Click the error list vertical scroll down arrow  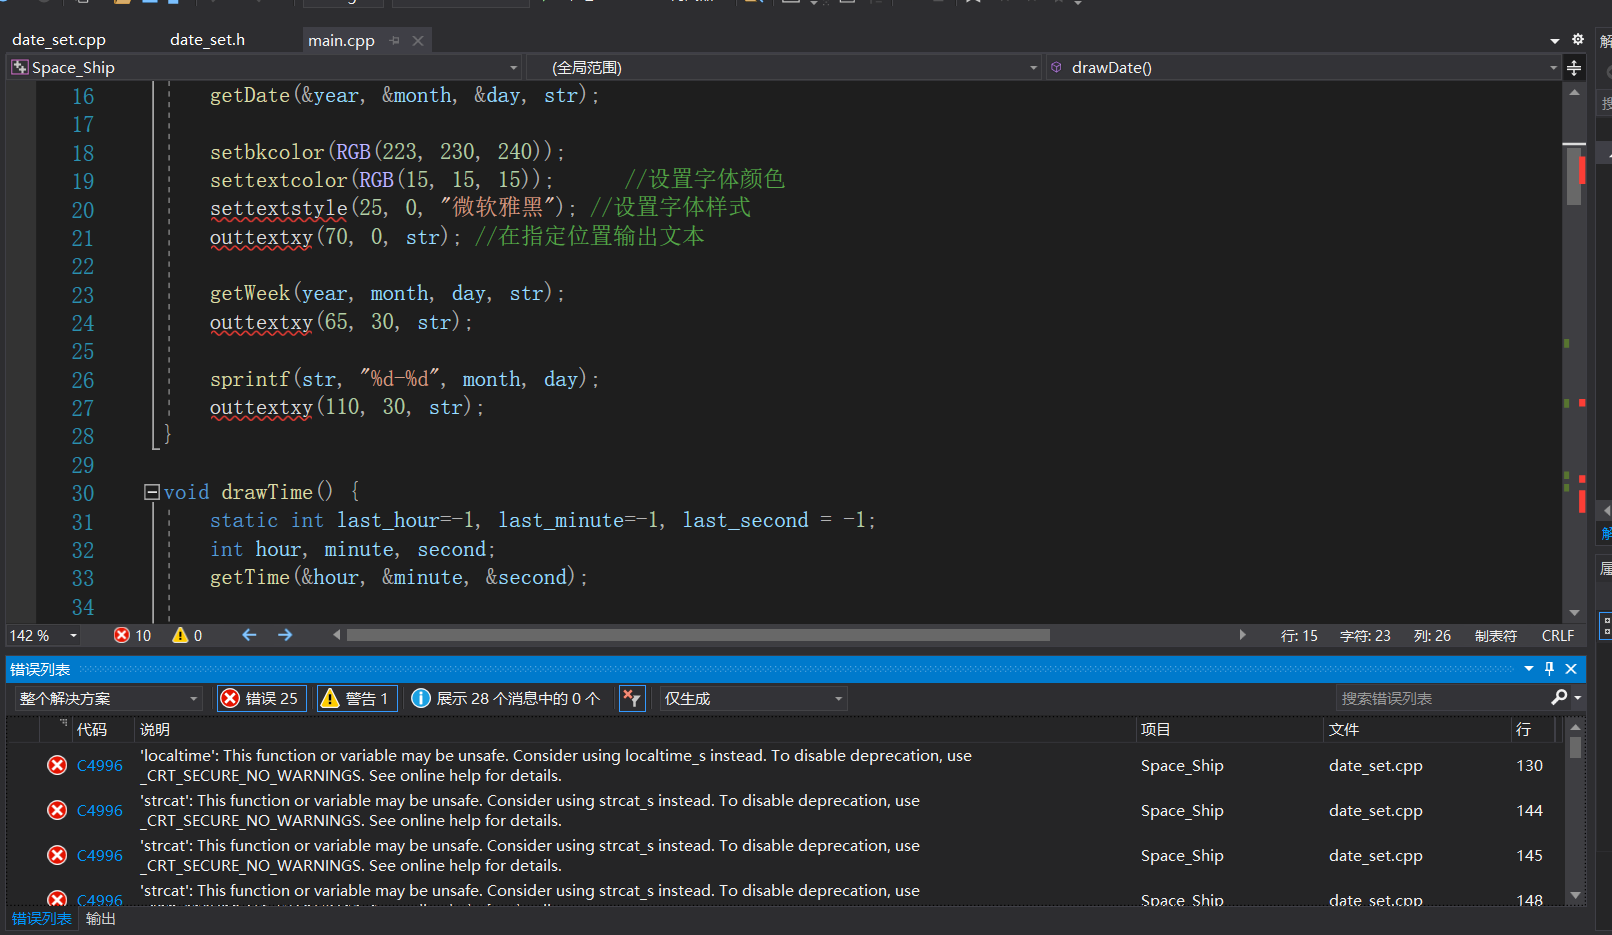1576,896
